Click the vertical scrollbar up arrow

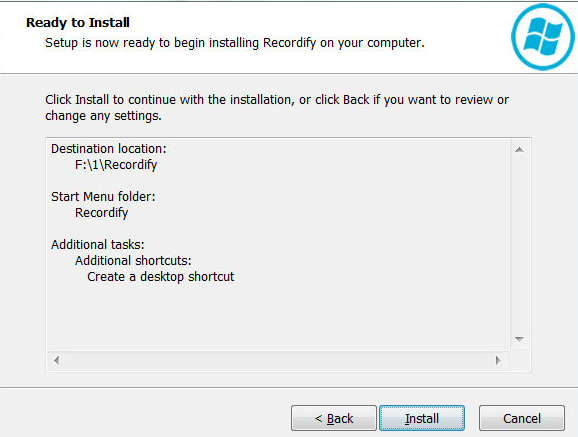click(520, 150)
